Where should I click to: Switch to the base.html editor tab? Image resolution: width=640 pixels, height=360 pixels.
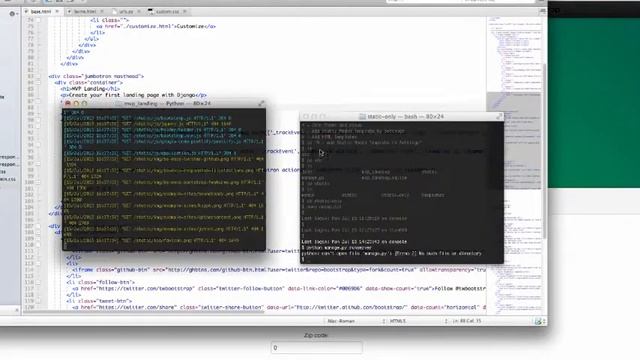point(42,11)
